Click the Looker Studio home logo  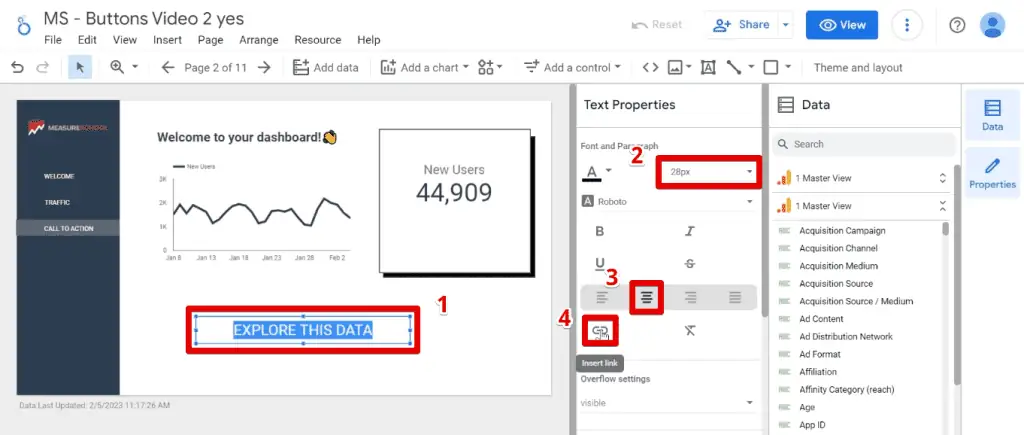(x=24, y=25)
